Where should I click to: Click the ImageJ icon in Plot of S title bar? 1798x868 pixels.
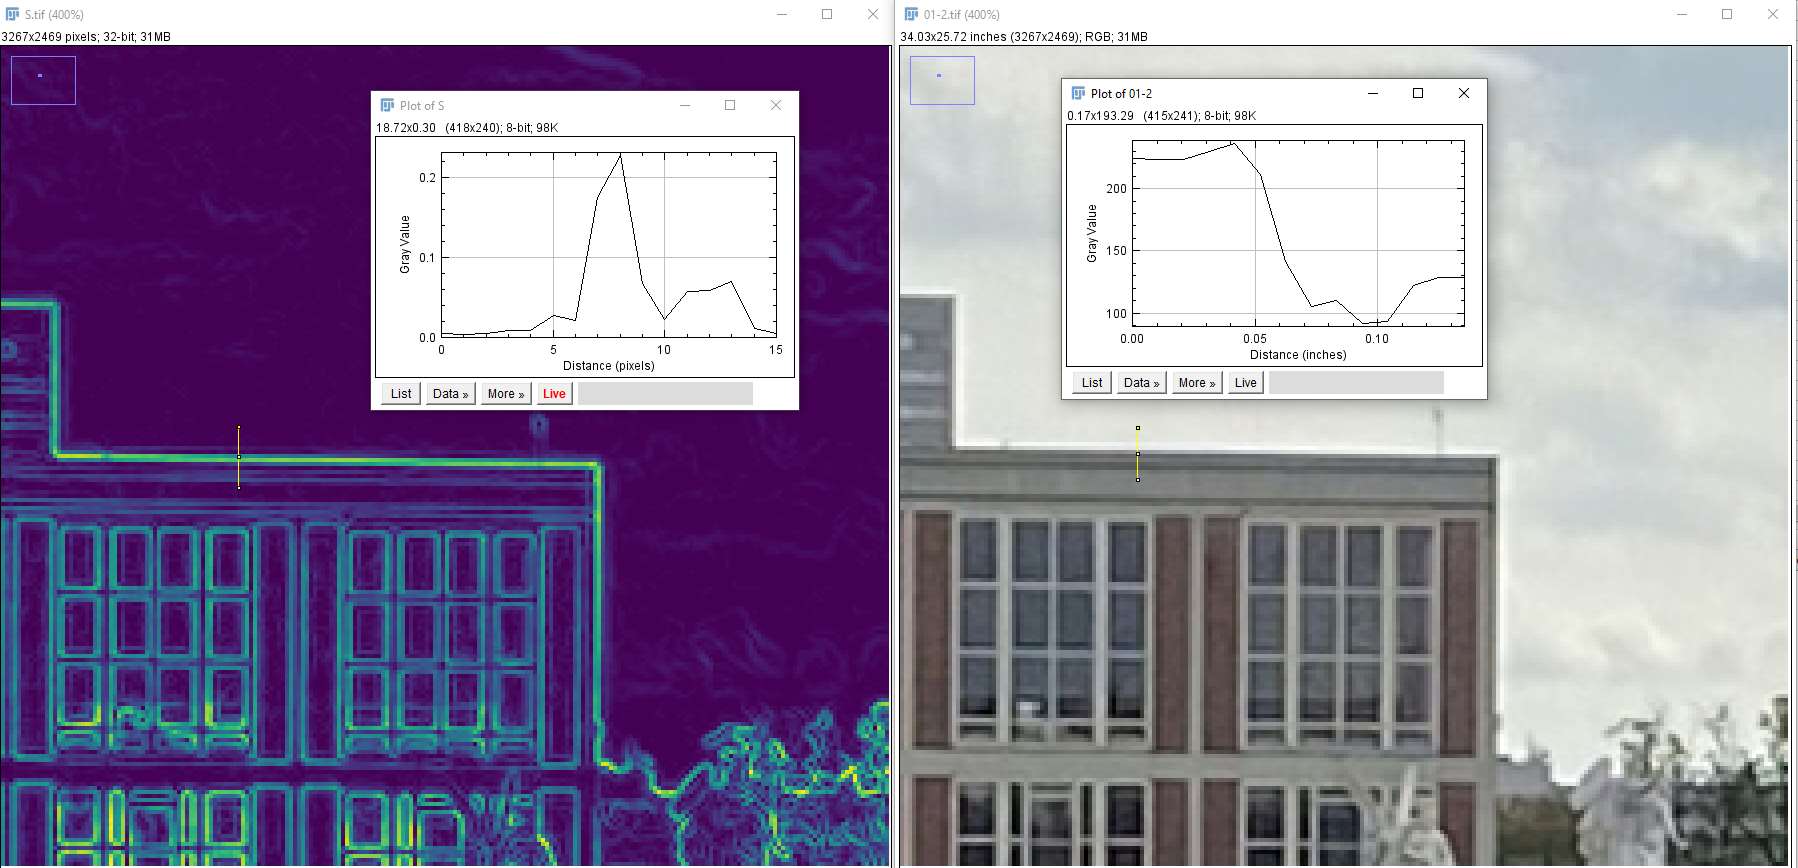click(x=387, y=105)
